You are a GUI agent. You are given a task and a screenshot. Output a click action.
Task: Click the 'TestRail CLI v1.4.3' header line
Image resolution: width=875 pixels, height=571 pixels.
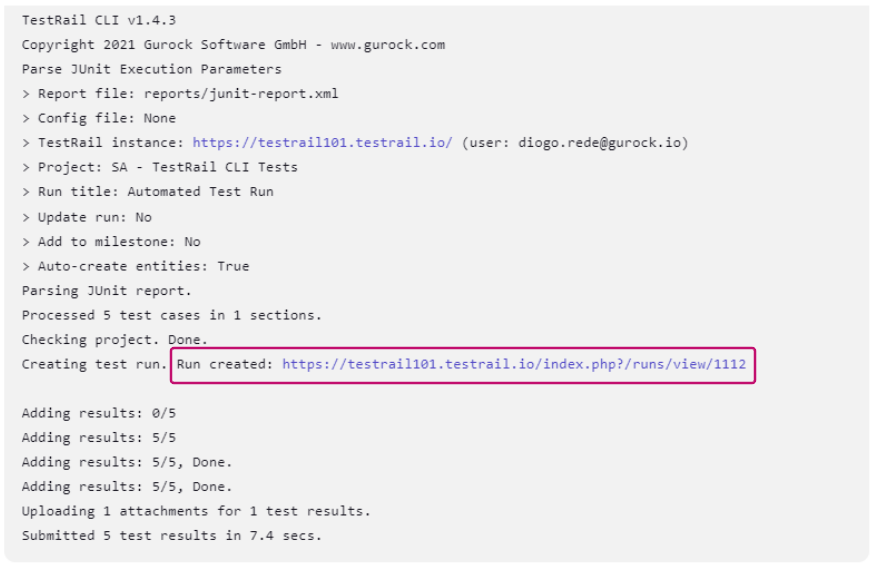point(99,20)
